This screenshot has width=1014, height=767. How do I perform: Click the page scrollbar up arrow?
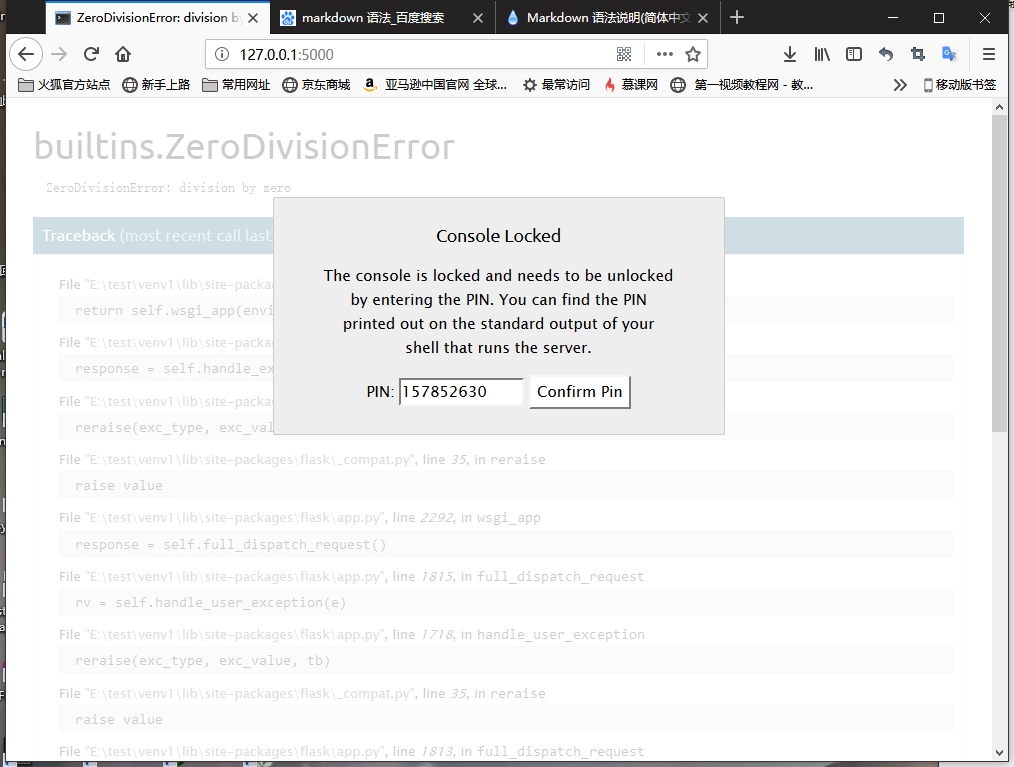point(999,107)
